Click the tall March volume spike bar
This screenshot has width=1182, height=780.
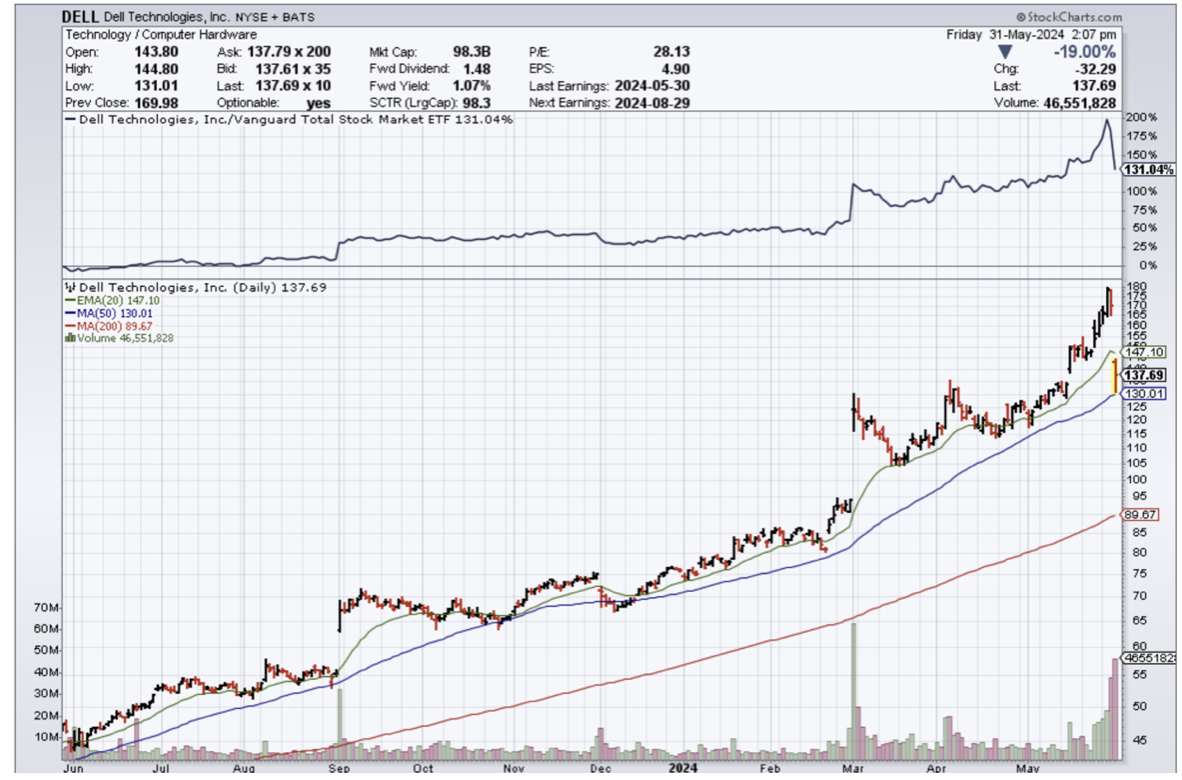pos(854,690)
